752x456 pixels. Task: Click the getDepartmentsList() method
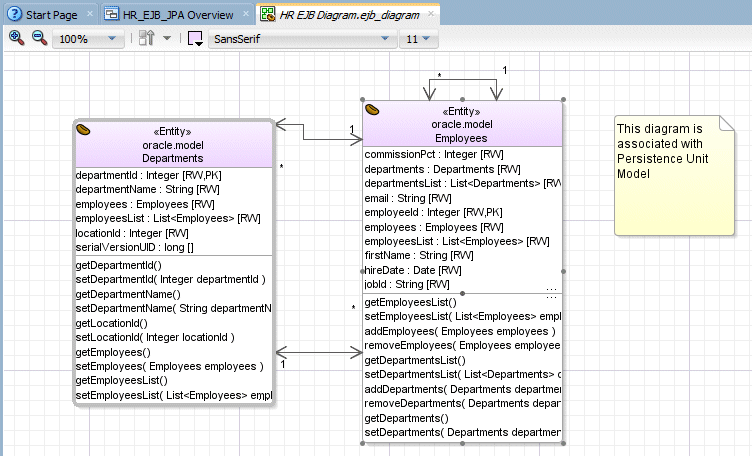415,360
